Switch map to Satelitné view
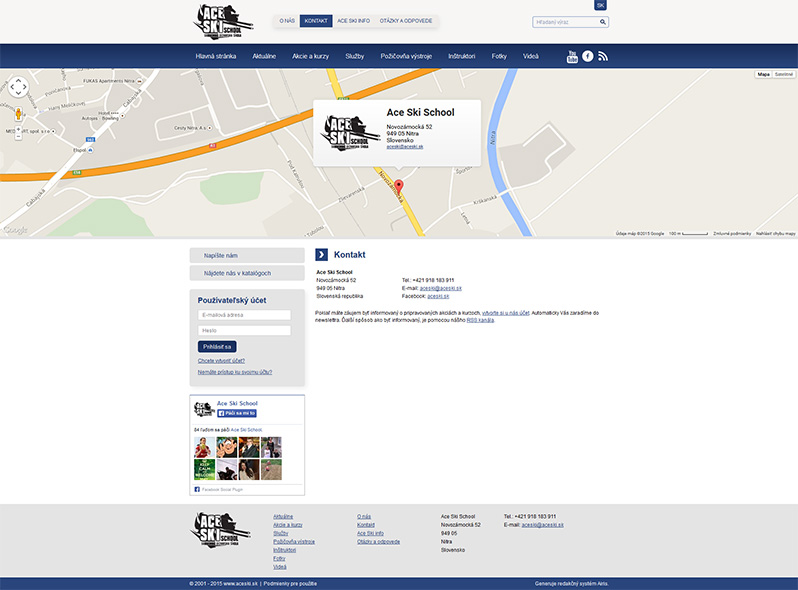The image size is (798, 590). click(x=784, y=74)
